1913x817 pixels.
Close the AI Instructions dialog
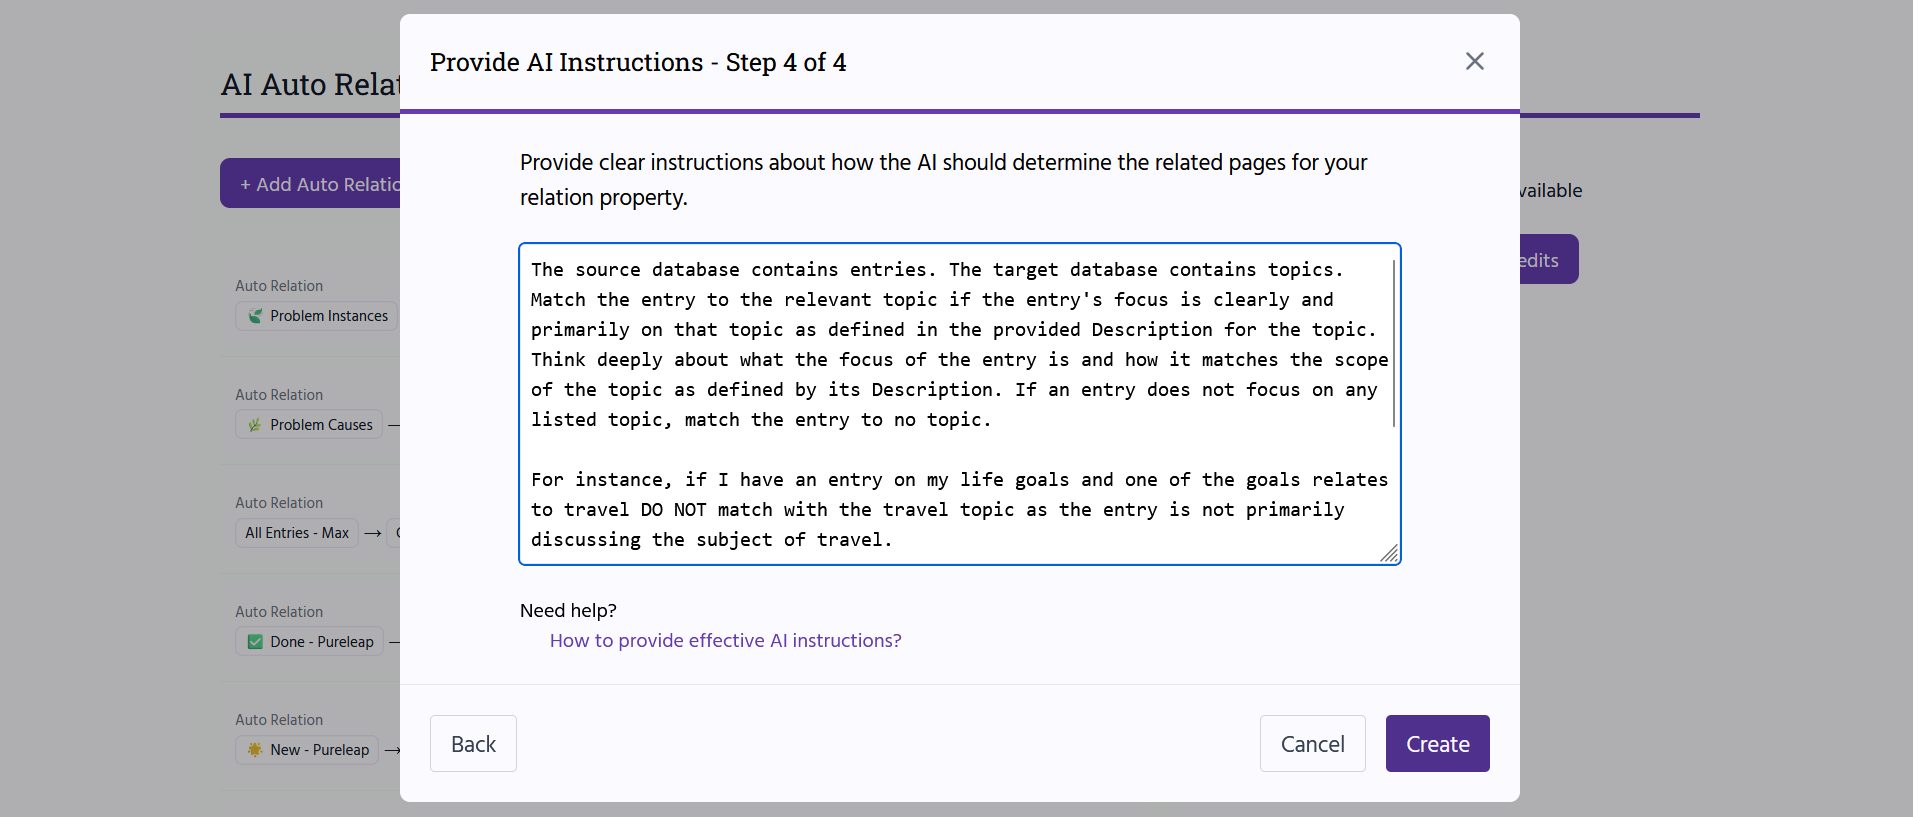(x=1474, y=62)
